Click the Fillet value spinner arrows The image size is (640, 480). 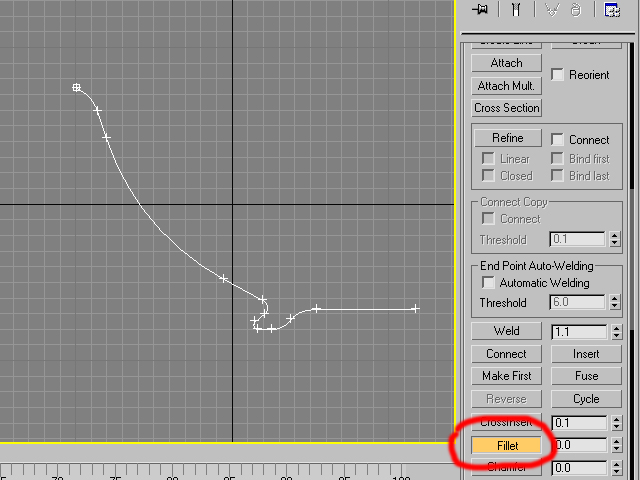coord(616,445)
